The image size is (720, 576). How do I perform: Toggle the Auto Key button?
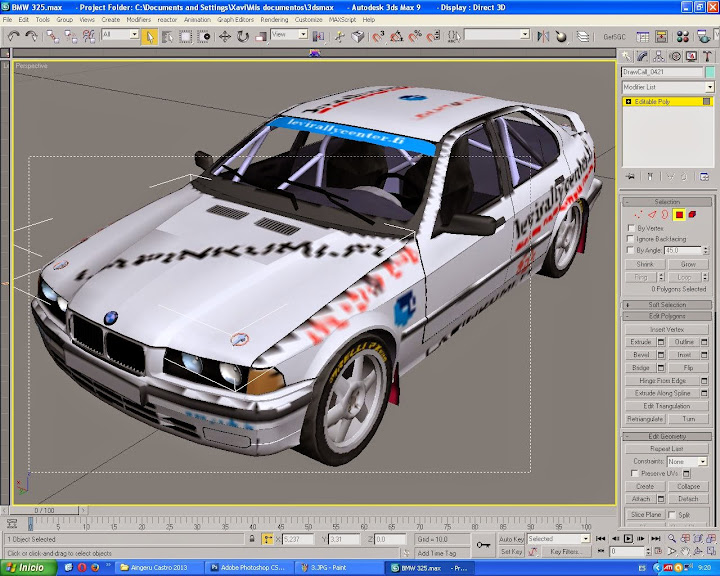pos(511,539)
